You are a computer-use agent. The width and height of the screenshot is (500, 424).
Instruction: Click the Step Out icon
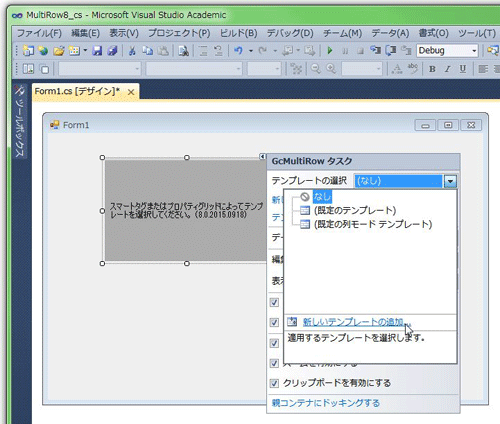[406, 51]
